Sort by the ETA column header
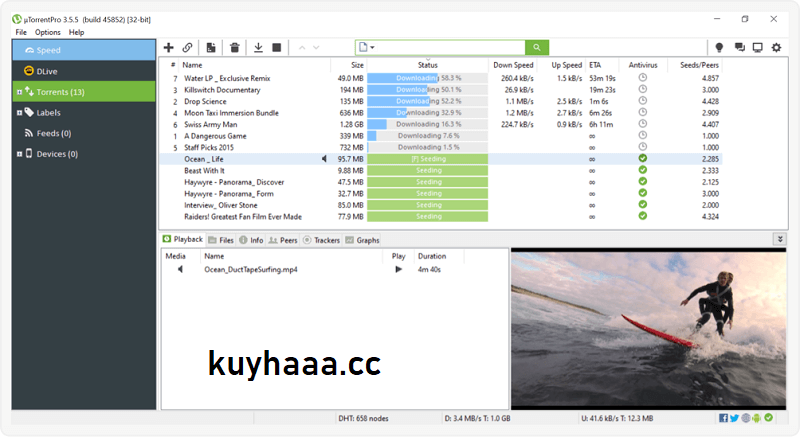 pyautogui.click(x=595, y=65)
